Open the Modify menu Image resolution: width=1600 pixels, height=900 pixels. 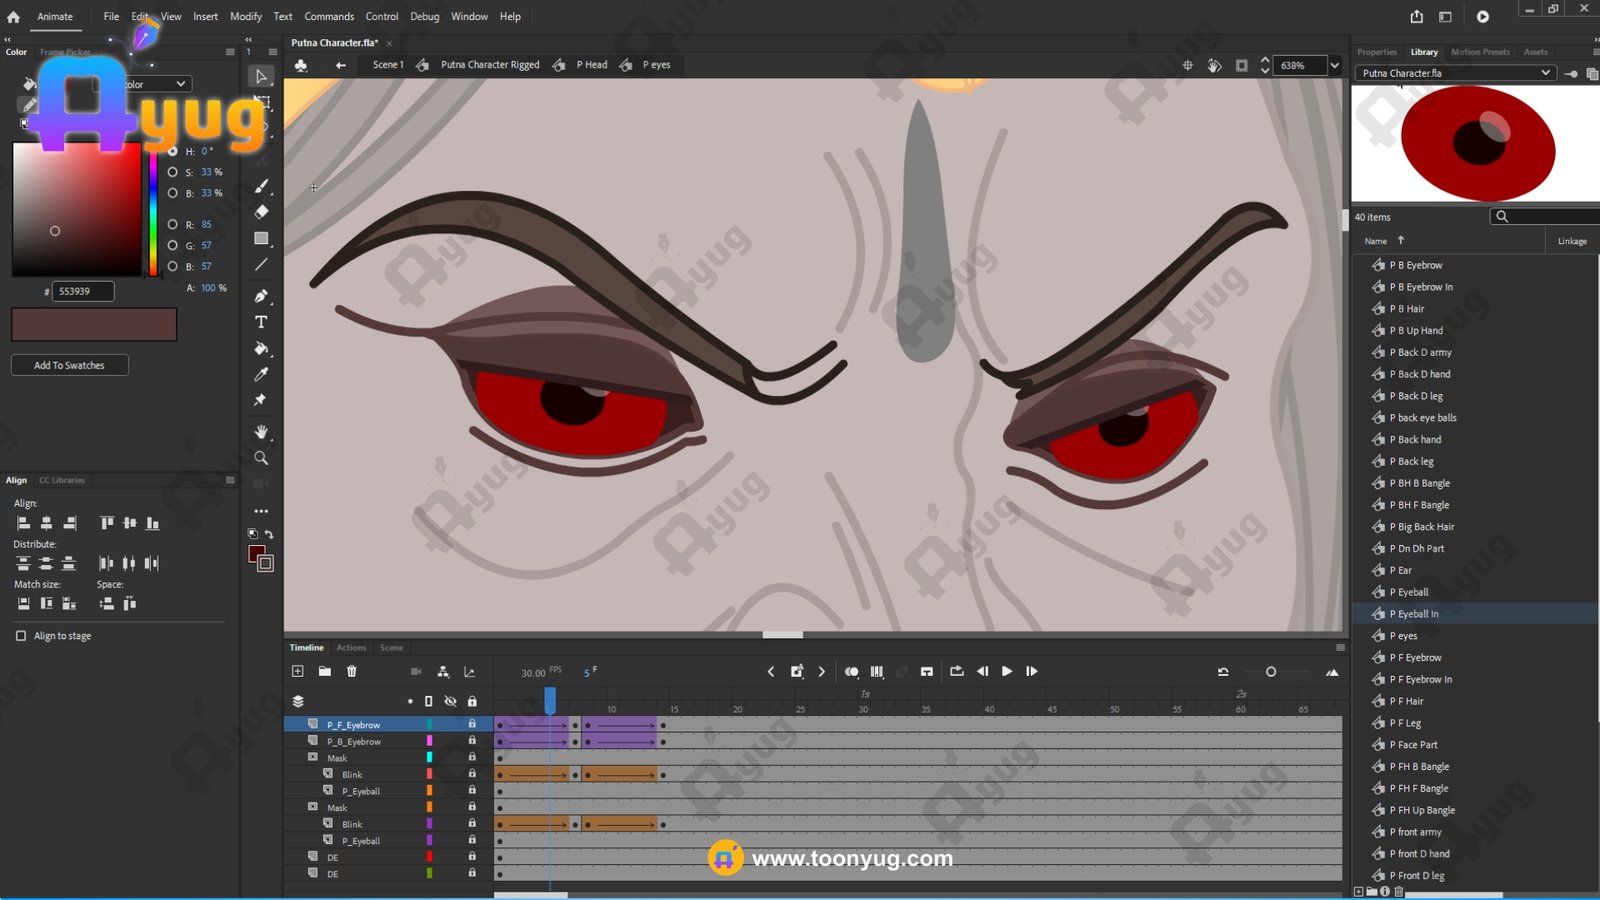click(x=245, y=16)
